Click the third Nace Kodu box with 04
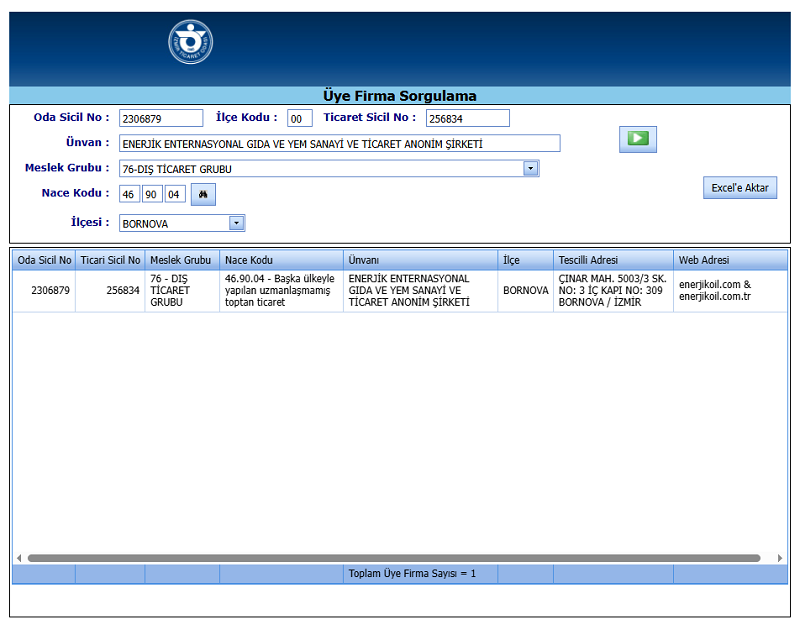 coord(175,194)
